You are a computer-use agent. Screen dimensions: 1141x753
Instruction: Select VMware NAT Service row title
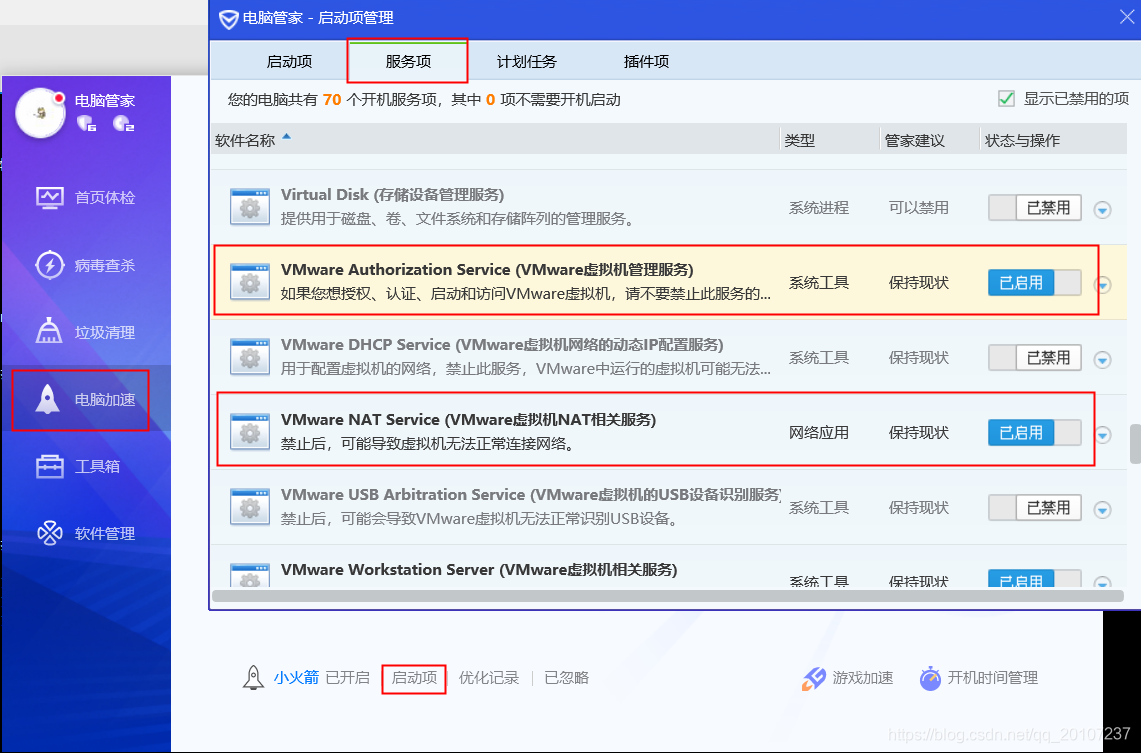[469, 420]
